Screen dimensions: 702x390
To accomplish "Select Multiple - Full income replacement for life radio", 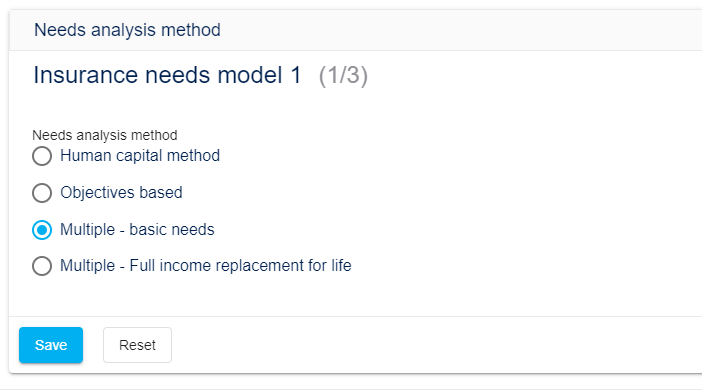I will [x=42, y=266].
